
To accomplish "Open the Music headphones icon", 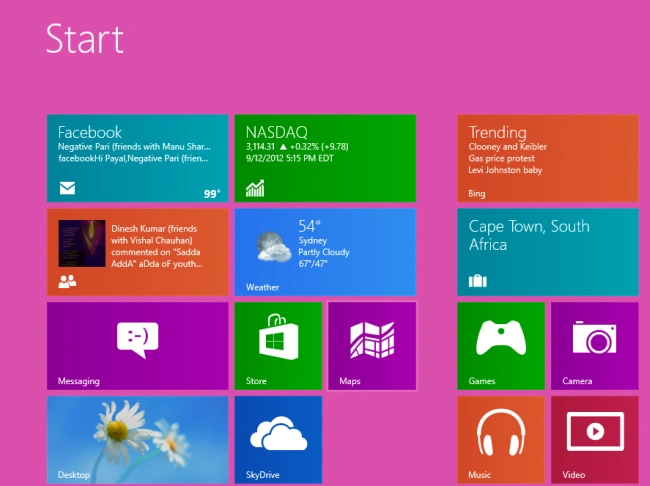I will click(501, 434).
